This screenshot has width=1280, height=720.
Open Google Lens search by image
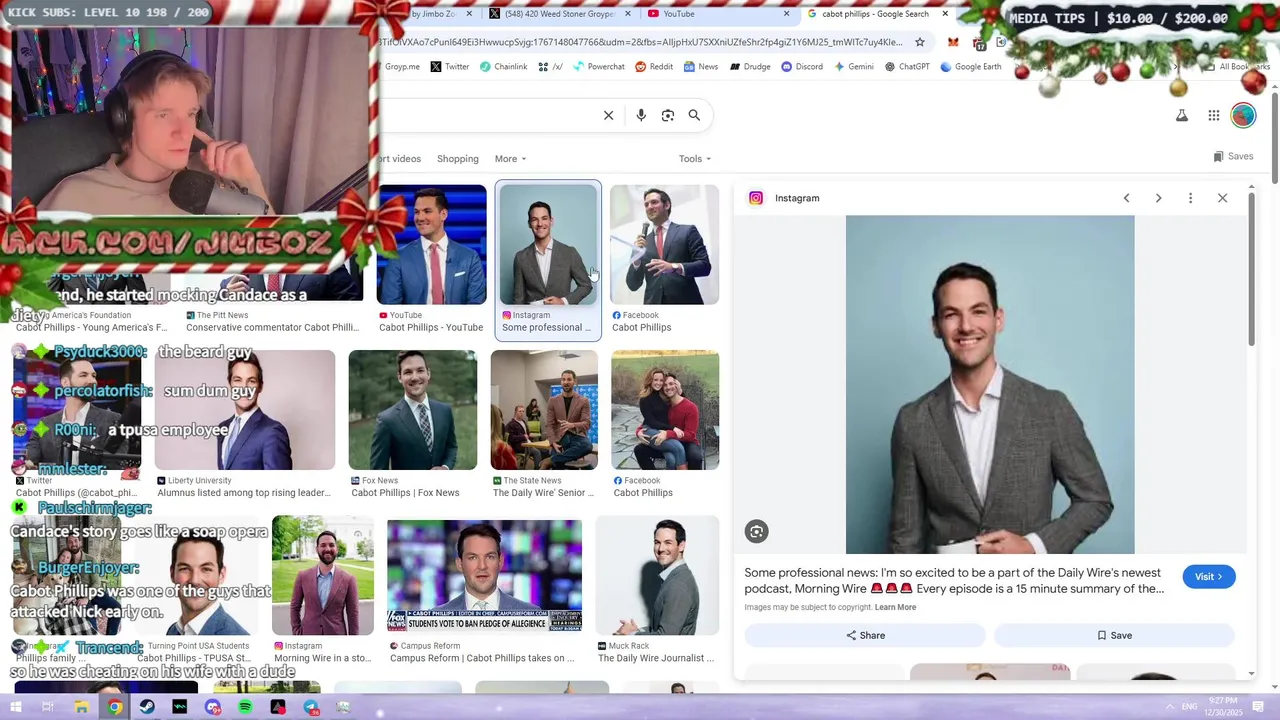(x=668, y=115)
